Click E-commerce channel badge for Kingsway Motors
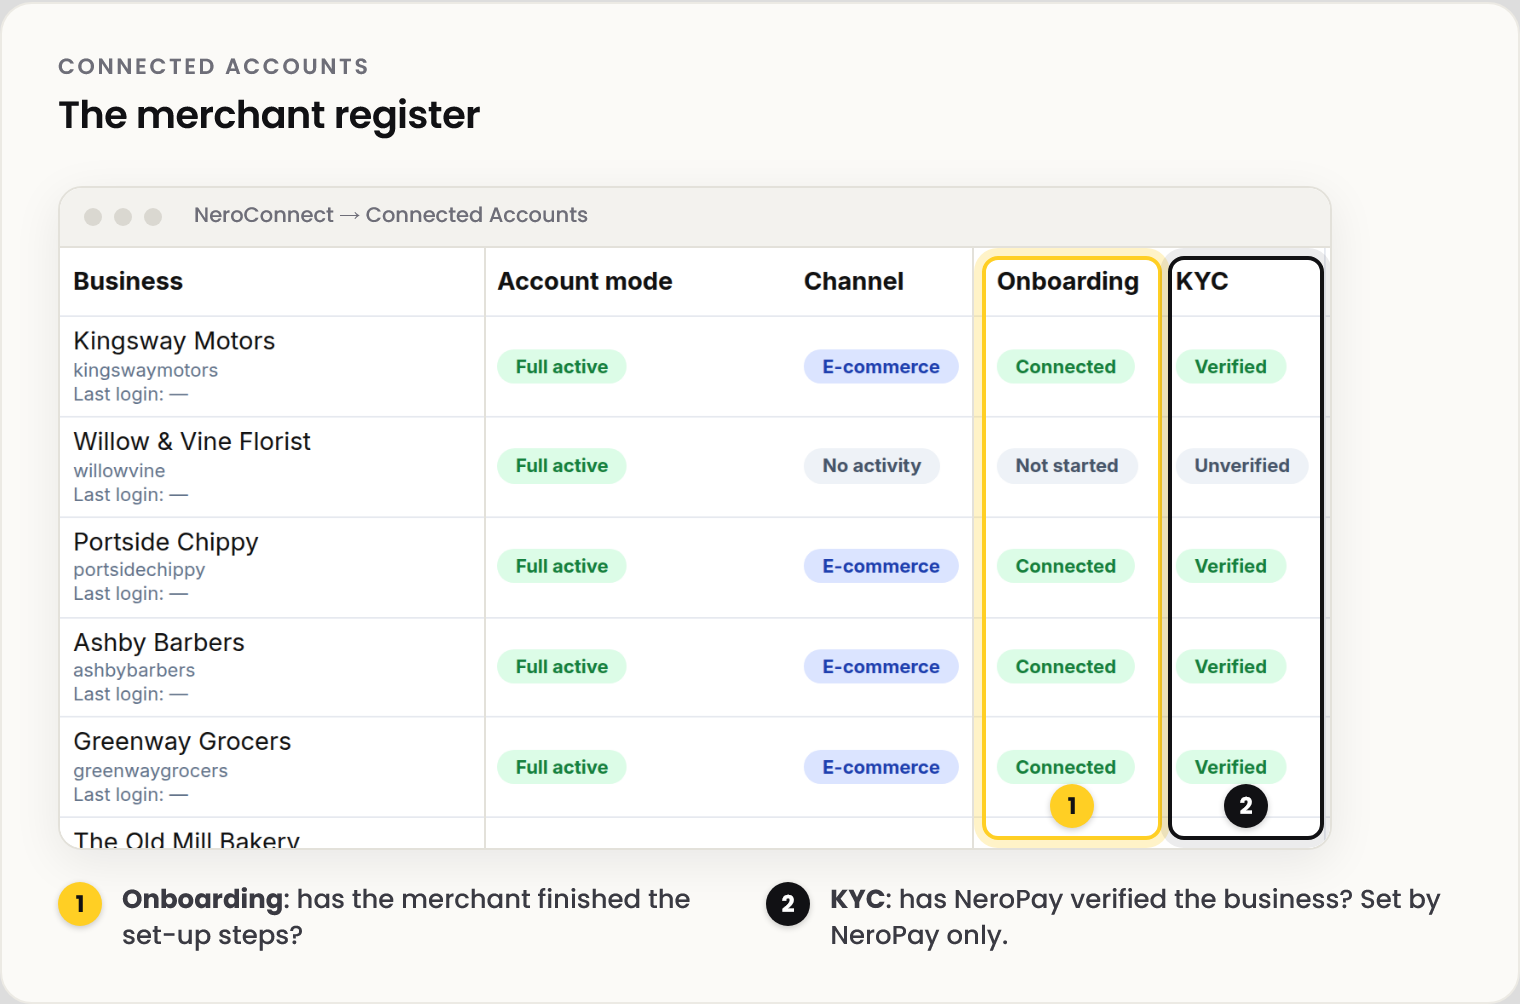The height and width of the screenshot is (1004, 1520). point(881,367)
